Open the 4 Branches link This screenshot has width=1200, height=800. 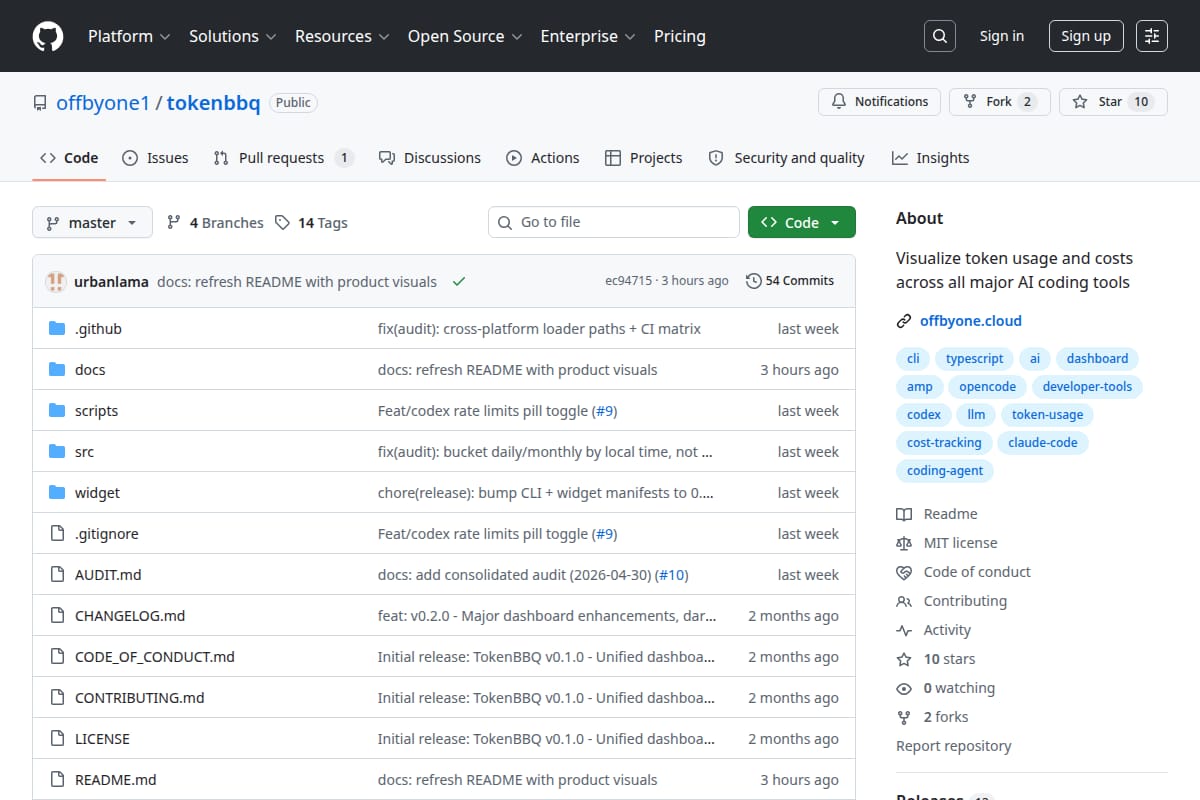pos(215,223)
